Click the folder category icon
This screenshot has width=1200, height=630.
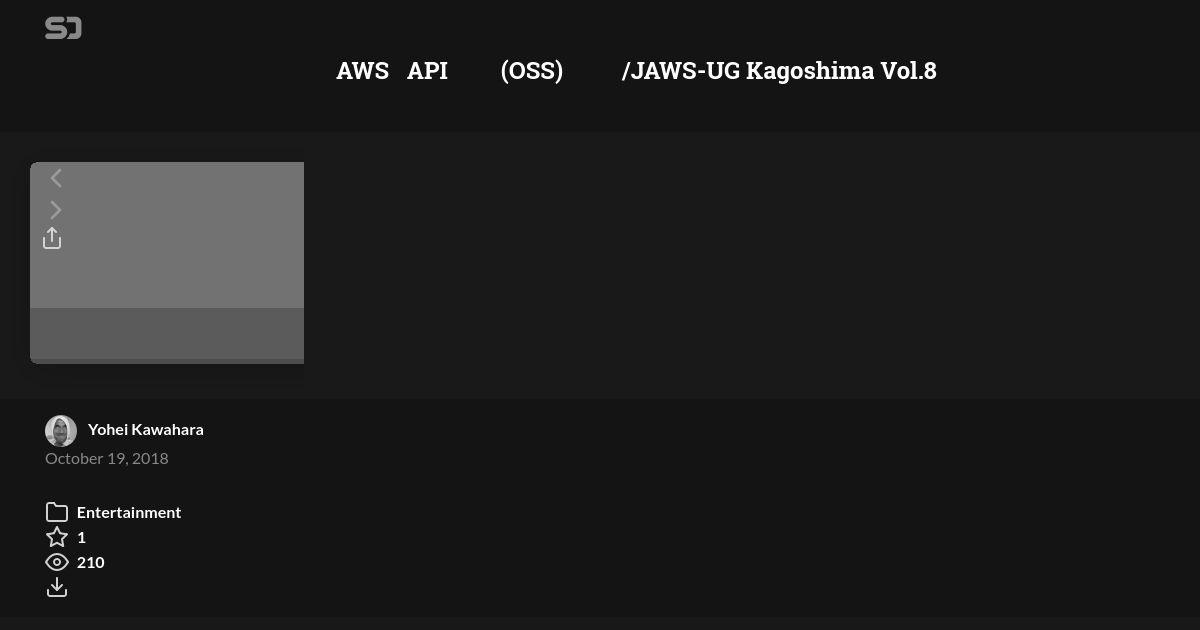(x=57, y=512)
